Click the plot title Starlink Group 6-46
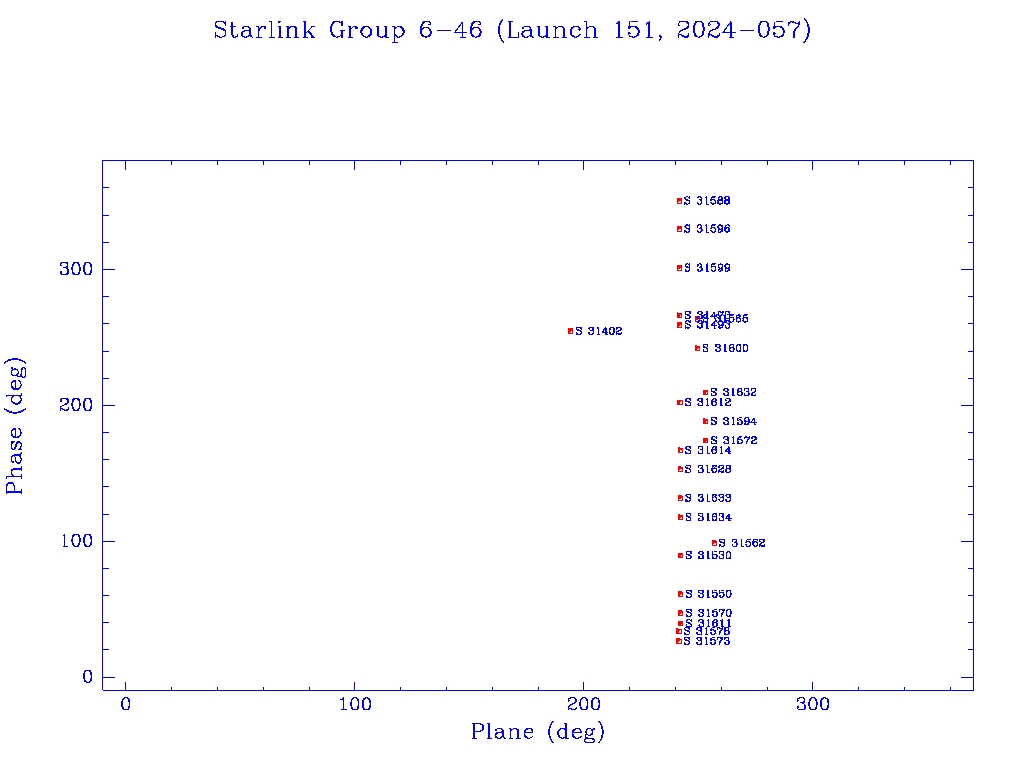The width and height of the screenshot is (1024, 768). (x=512, y=31)
